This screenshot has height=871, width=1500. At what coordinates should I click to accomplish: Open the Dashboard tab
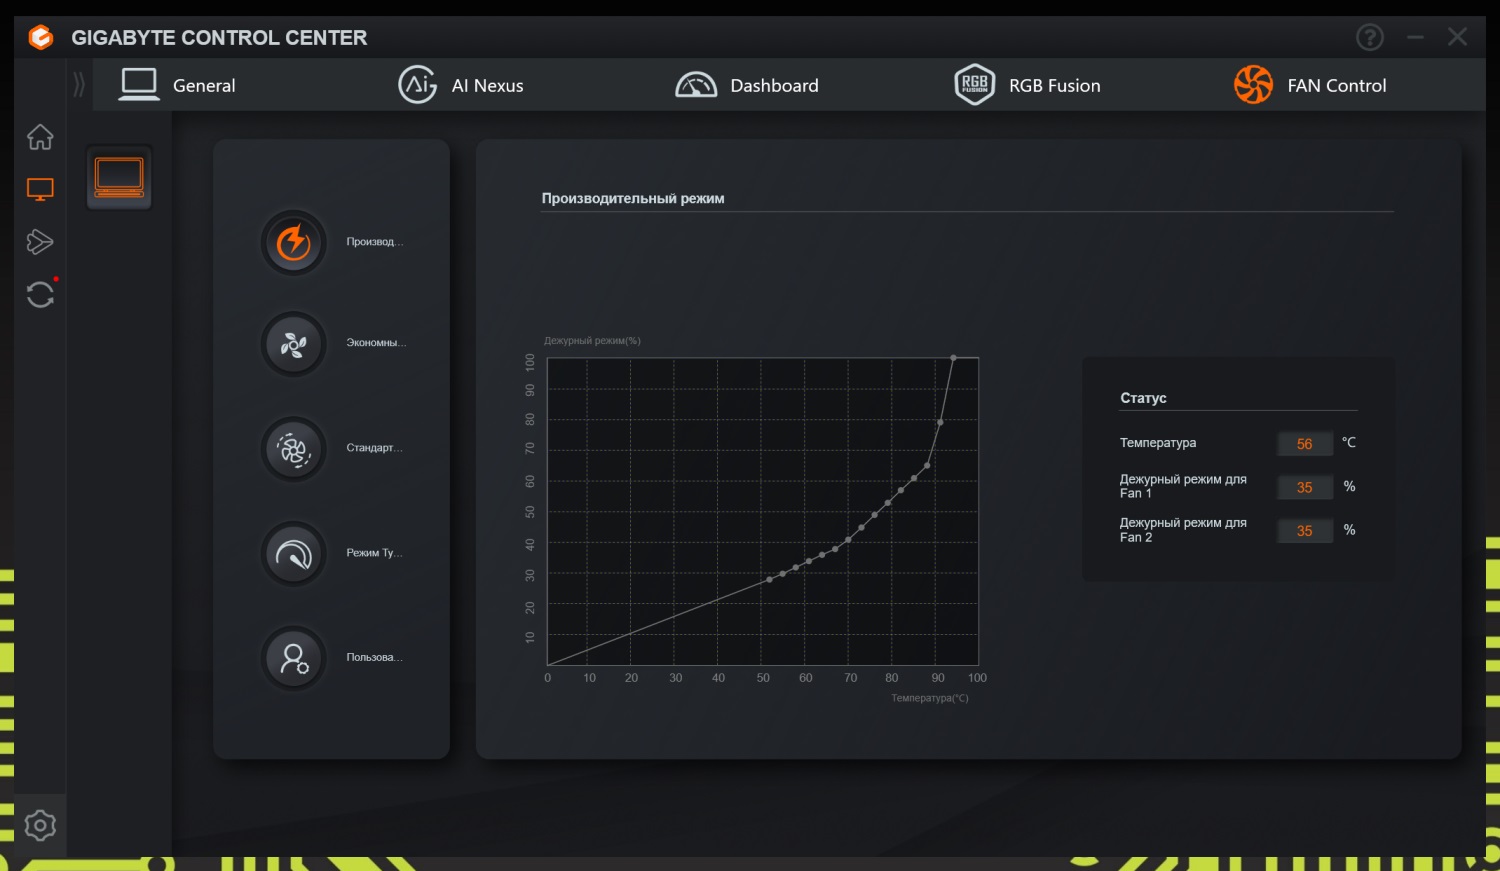click(747, 85)
